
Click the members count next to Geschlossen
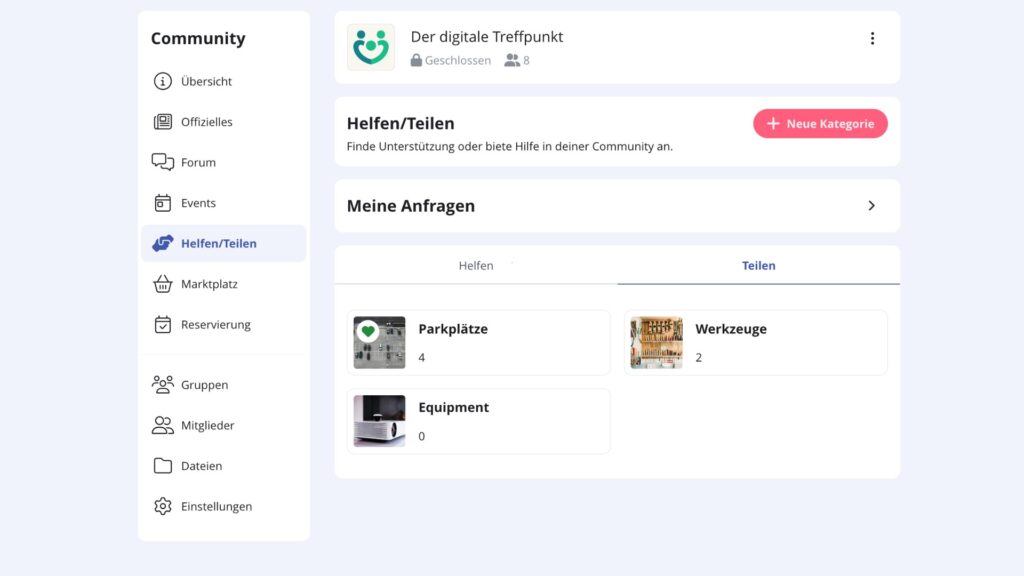click(517, 60)
